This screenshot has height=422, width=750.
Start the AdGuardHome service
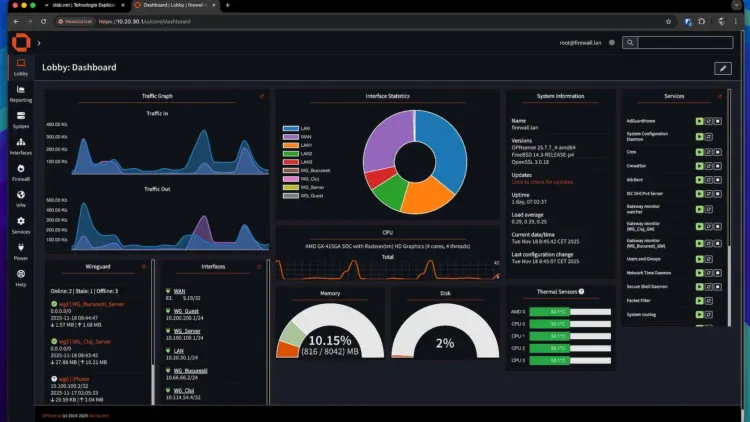click(699, 121)
